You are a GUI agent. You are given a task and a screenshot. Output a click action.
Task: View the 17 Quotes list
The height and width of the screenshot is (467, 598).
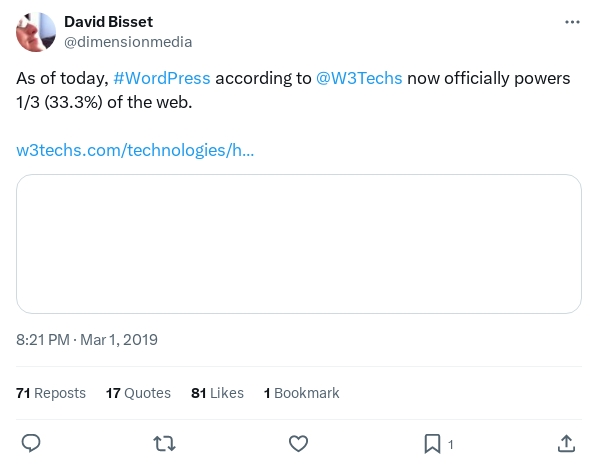coord(138,393)
